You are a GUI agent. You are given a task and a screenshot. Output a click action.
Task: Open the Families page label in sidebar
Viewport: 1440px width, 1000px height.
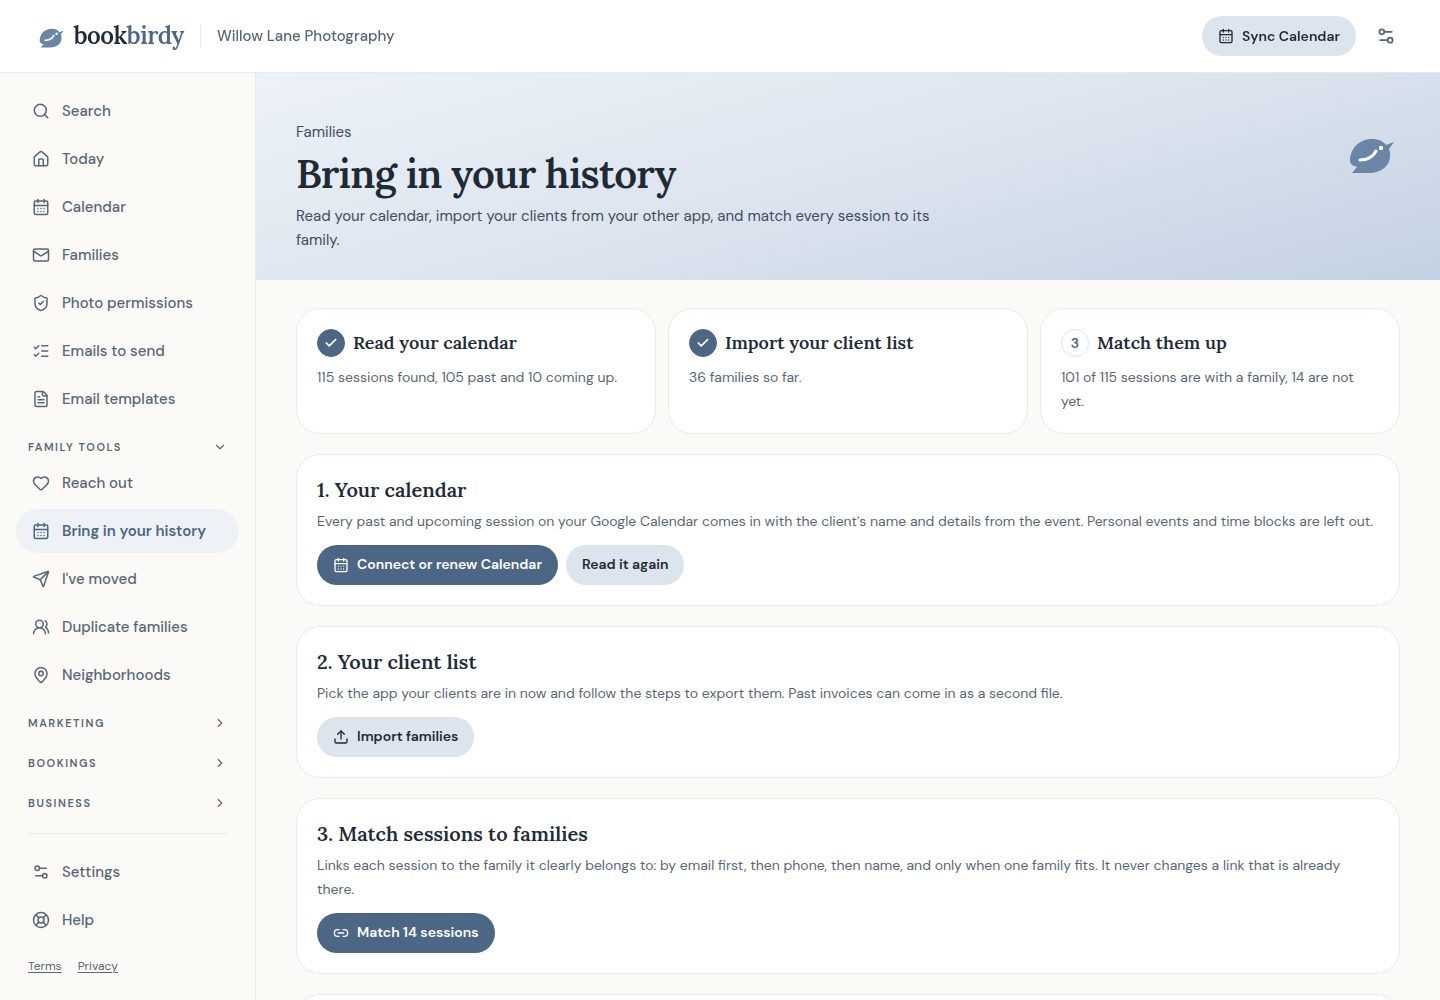click(90, 255)
